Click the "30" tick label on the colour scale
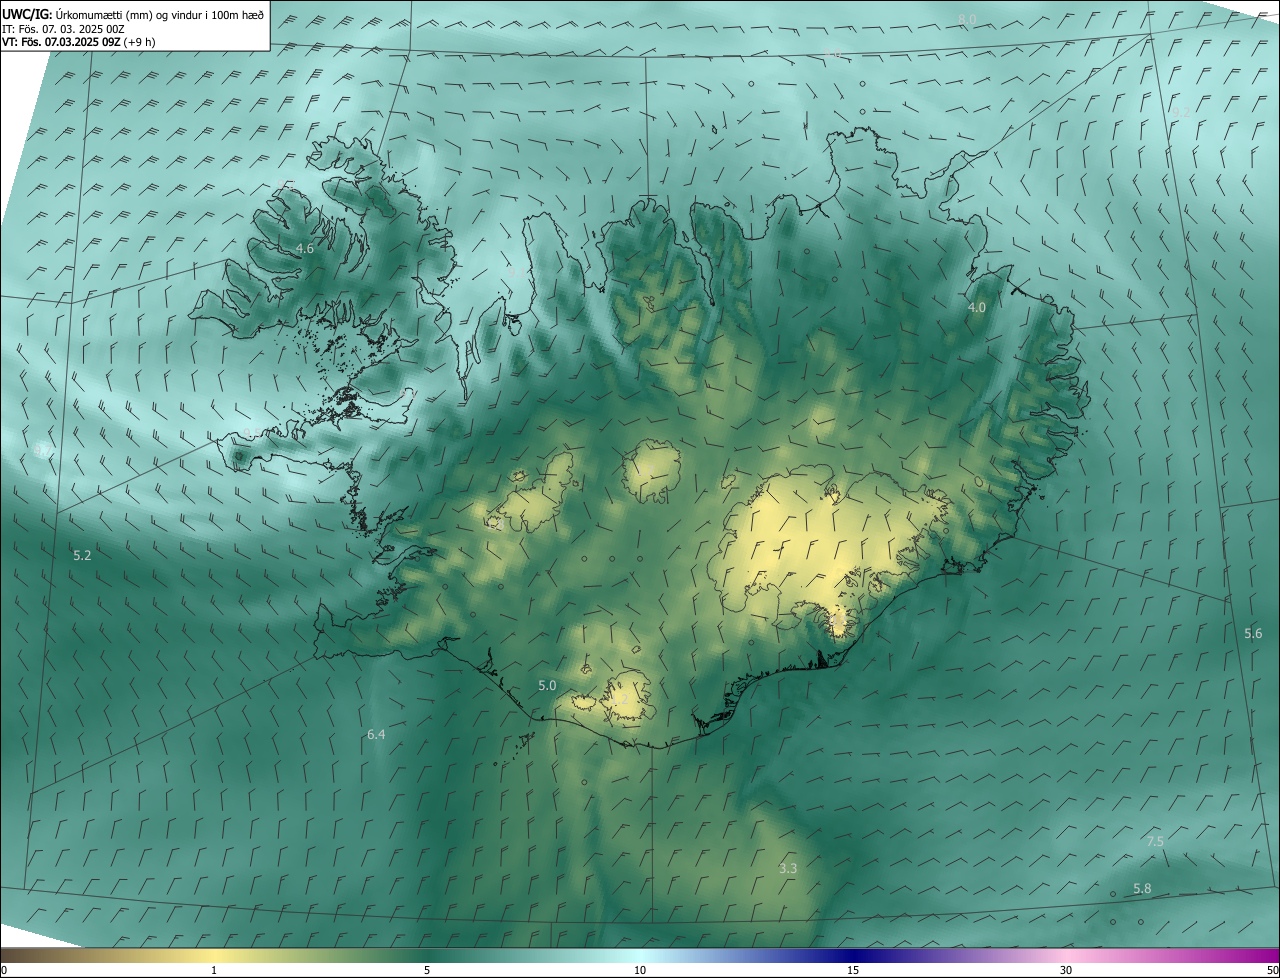Screen dimensions: 1280x978 pos(1066,970)
